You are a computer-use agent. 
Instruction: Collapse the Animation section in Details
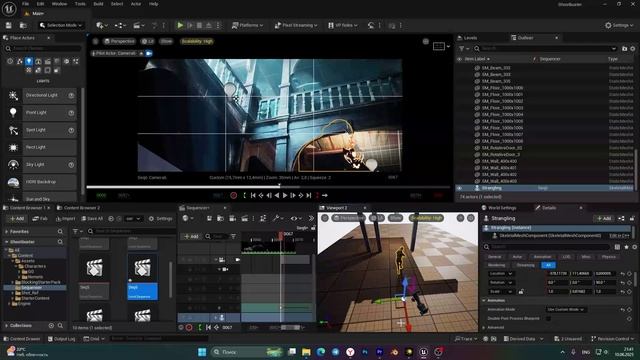(x=484, y=300)
